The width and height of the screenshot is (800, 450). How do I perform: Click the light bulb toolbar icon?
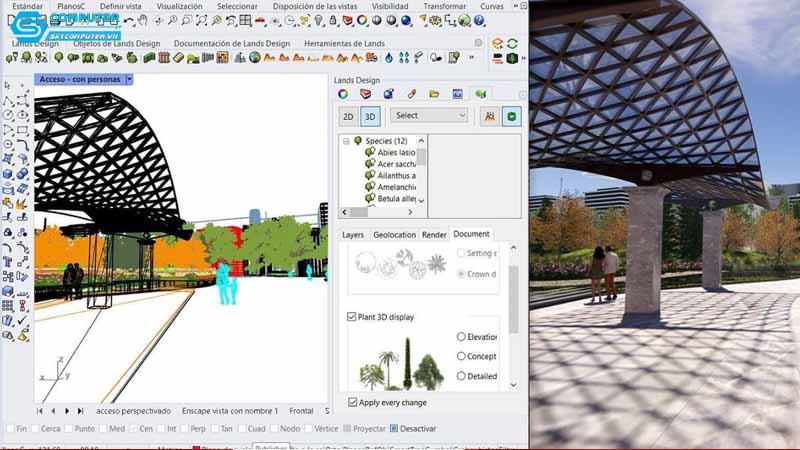318,20
